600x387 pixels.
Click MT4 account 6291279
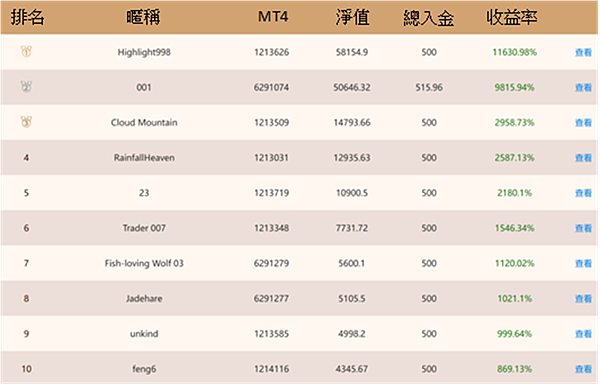click(272, 264)
